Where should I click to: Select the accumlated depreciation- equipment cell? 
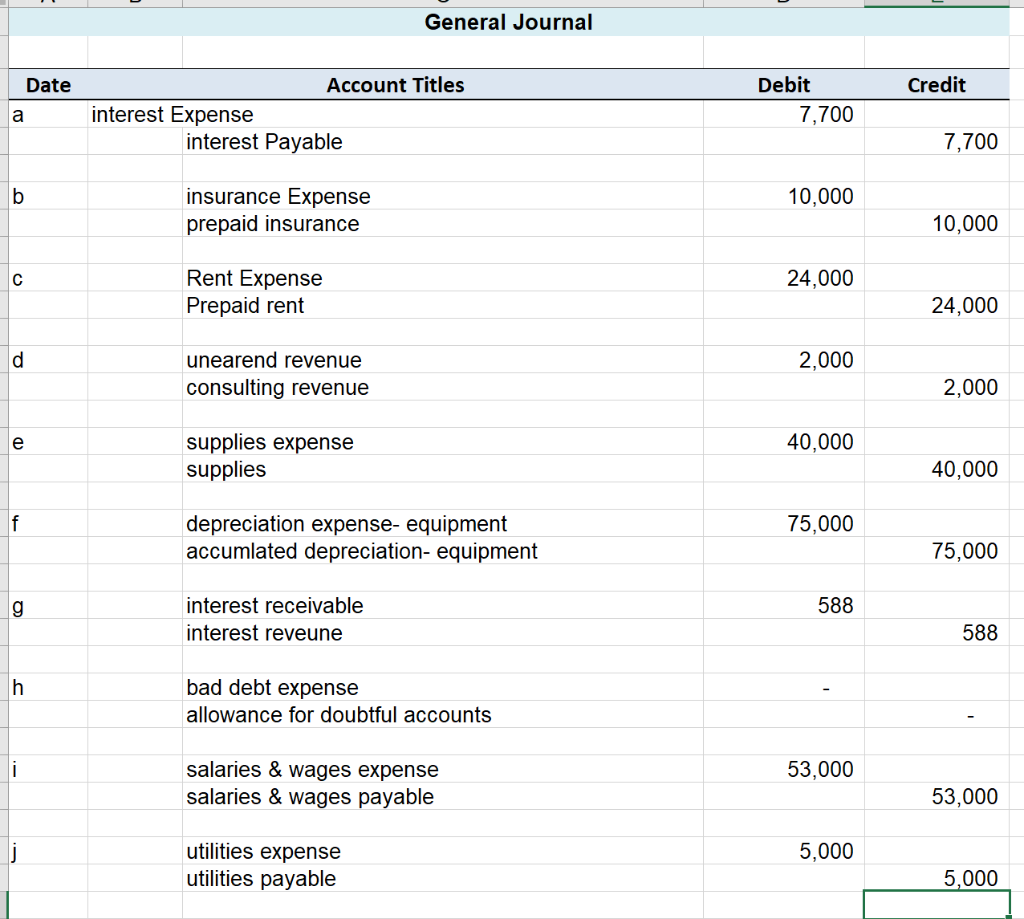click(x=443, y=551)
